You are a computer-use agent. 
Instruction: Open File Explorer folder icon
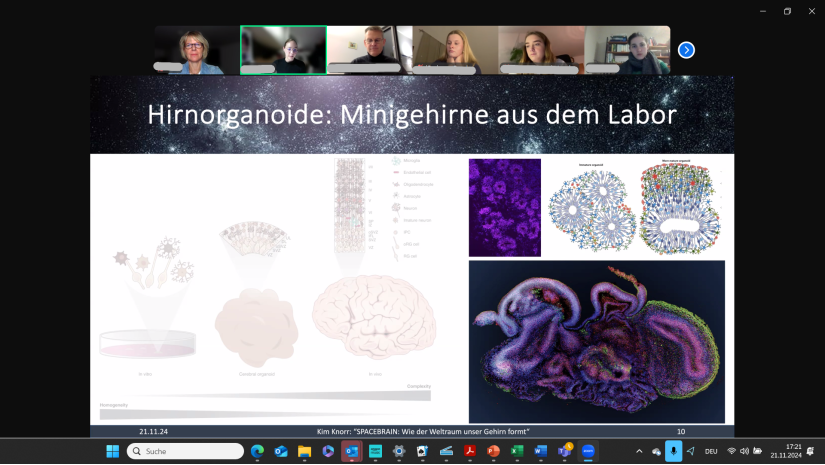304,451
